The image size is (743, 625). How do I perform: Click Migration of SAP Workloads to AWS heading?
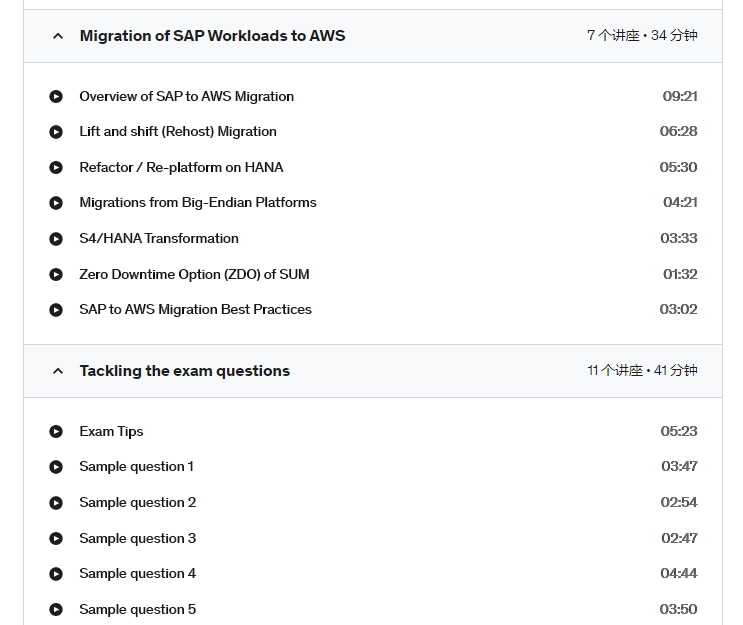point(212,36)
